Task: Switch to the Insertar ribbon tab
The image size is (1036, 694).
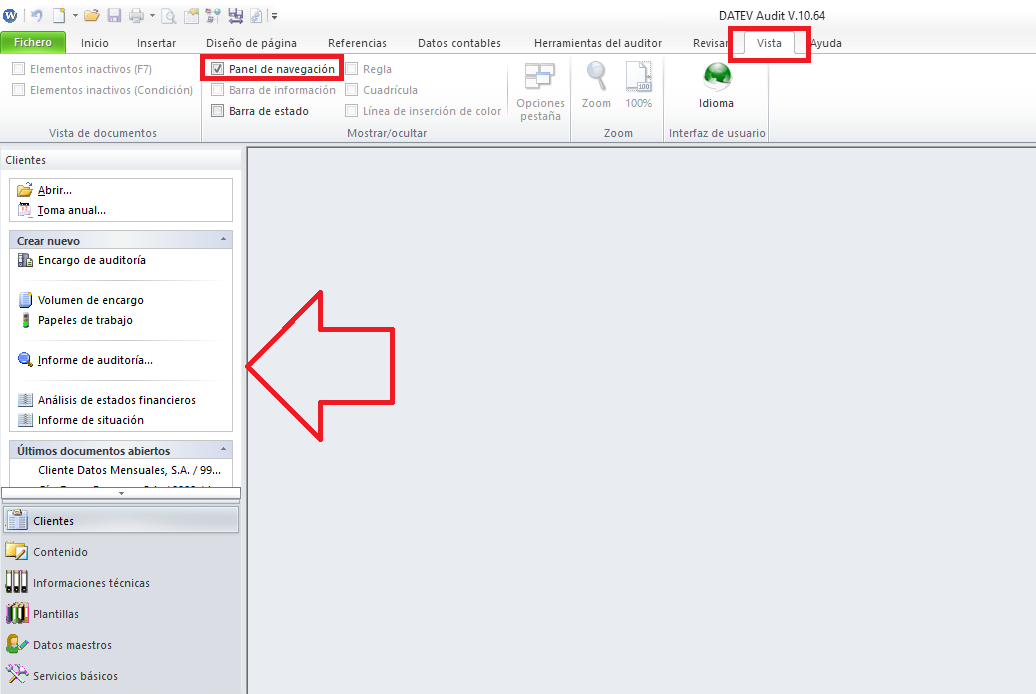Action: [157, 43]
